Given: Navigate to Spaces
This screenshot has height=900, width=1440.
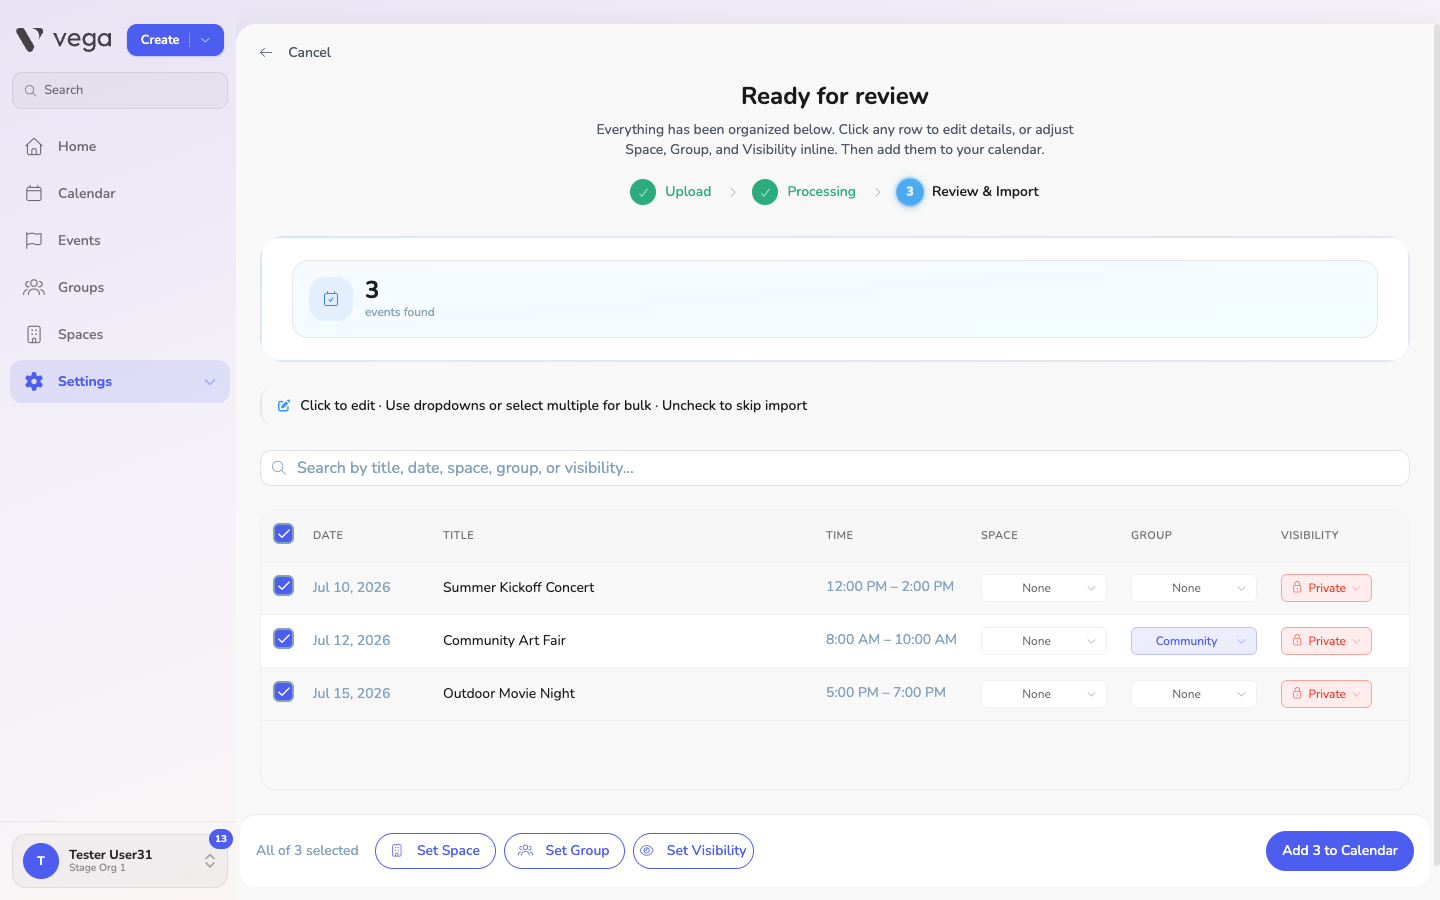Looking at the screenshot, I should pos(120,334).
